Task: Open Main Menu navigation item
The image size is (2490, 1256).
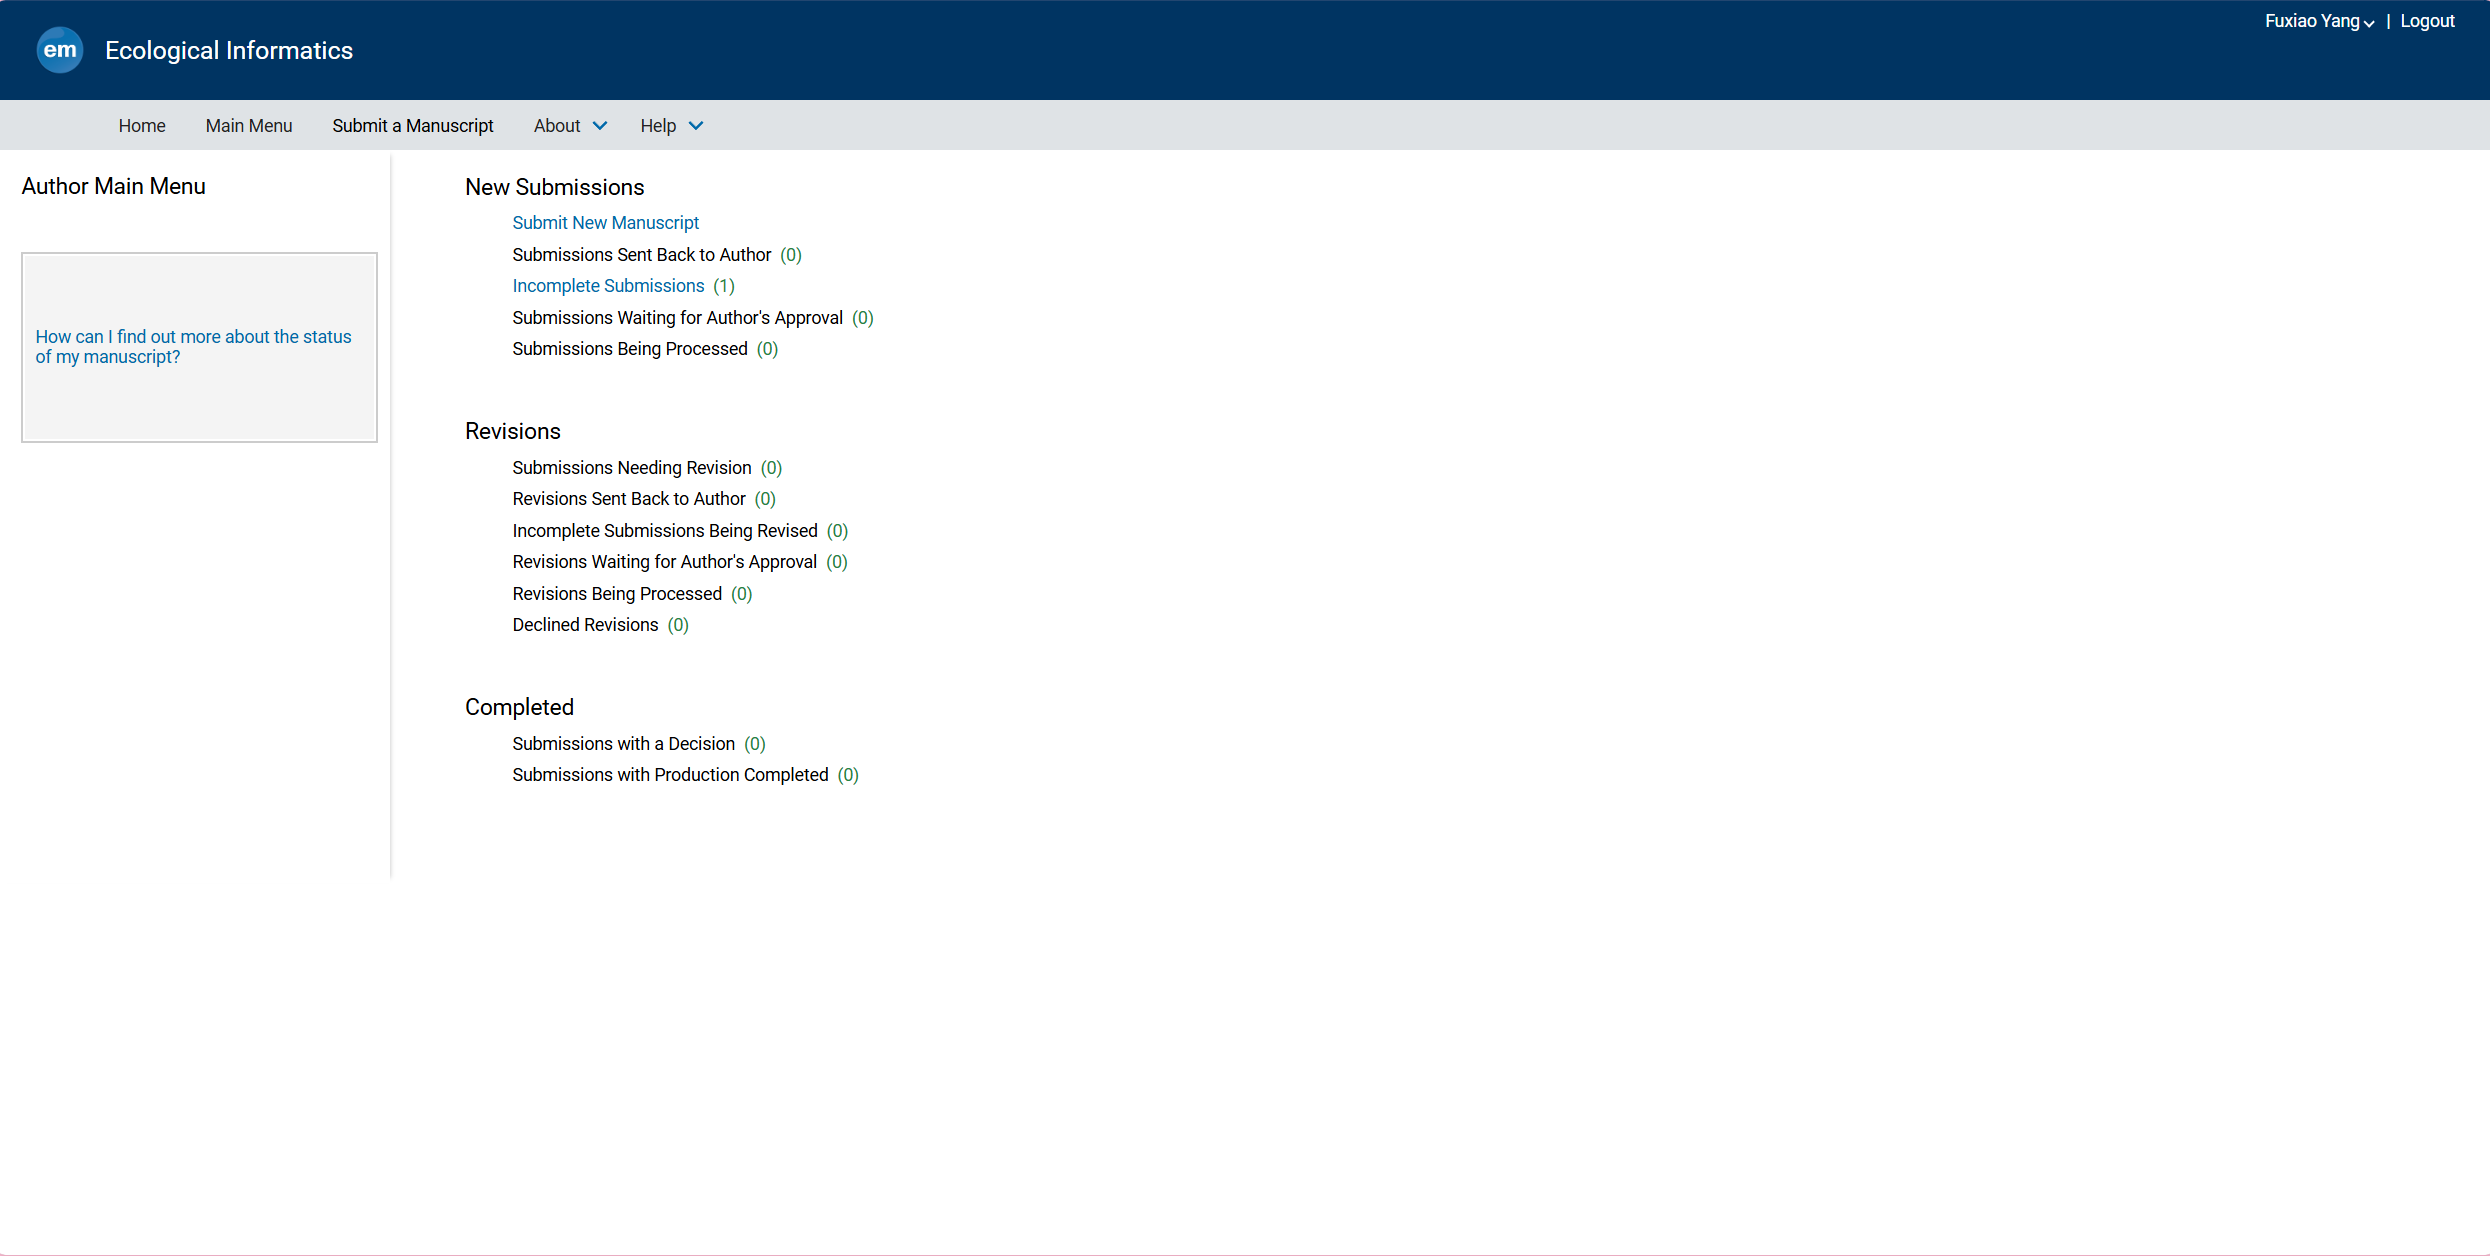Action: pos(248,126)
